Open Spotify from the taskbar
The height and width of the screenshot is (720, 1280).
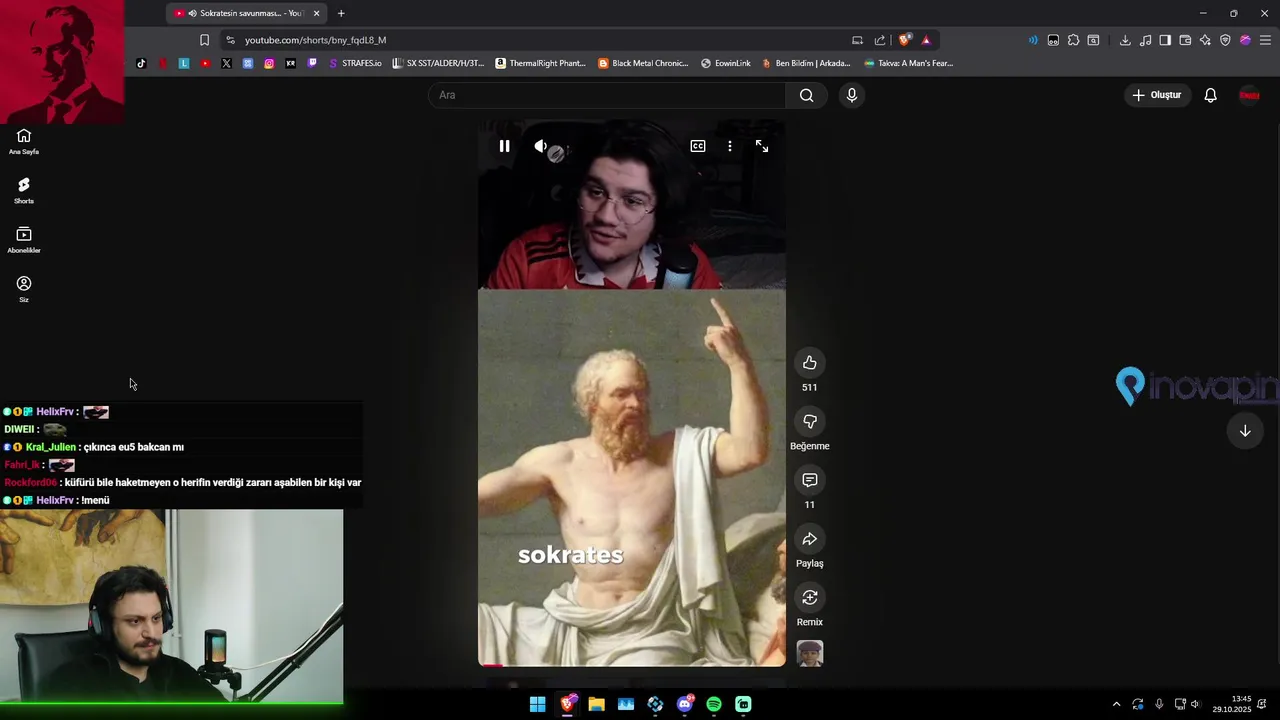pos(714,704)
